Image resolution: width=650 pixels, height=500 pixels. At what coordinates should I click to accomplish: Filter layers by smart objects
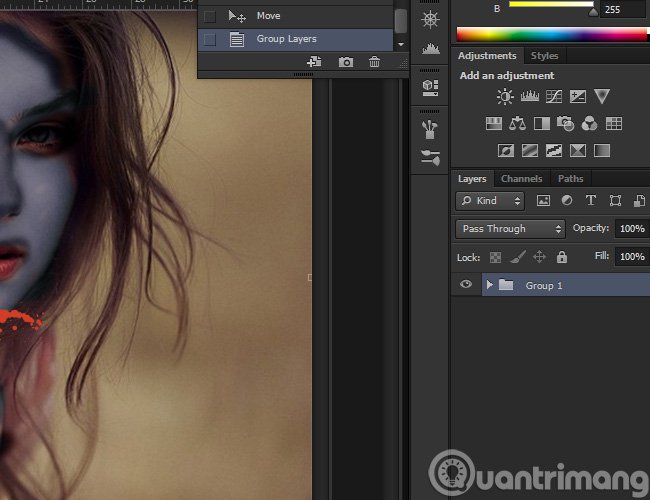(639, 201)
